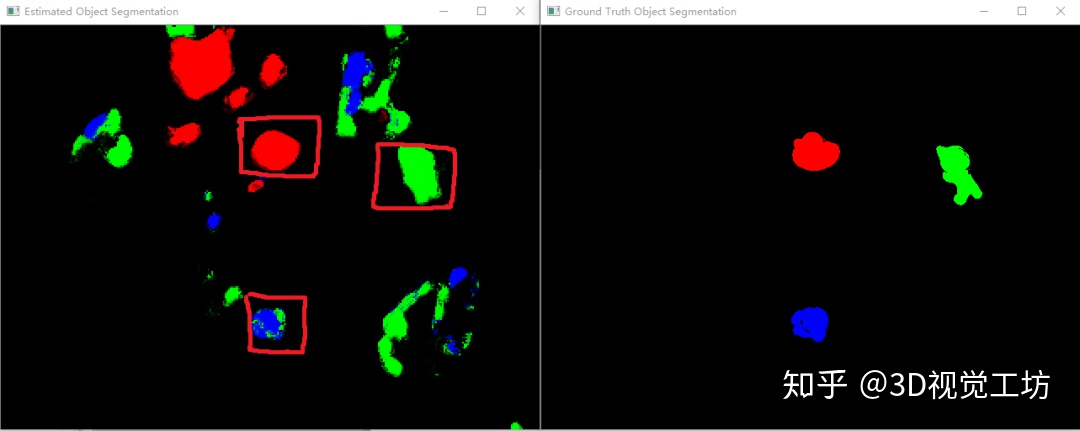Click the red blob in Ground Truth window

click(x=816, y=151)
